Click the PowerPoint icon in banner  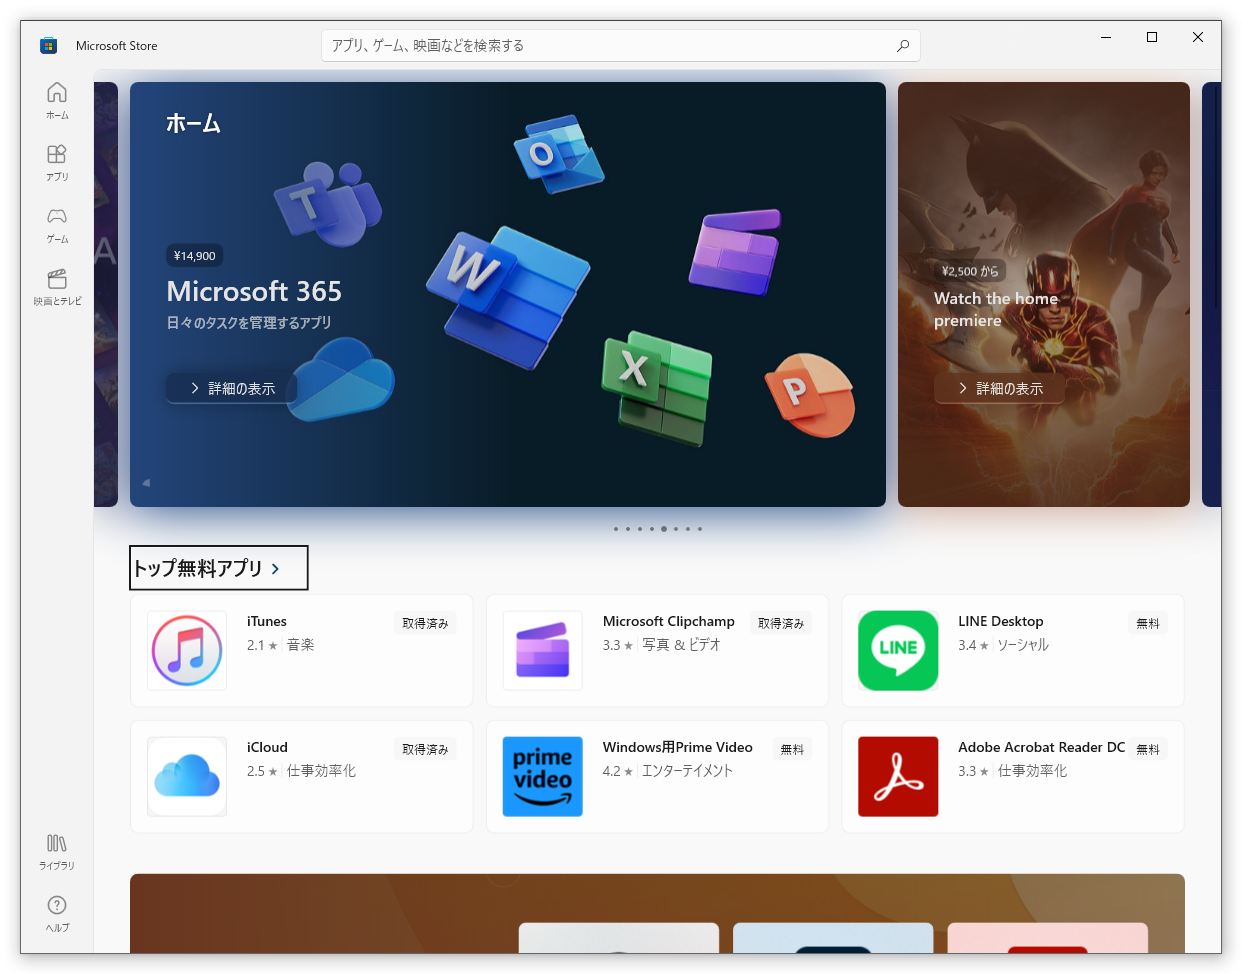(x=810, y=395)
